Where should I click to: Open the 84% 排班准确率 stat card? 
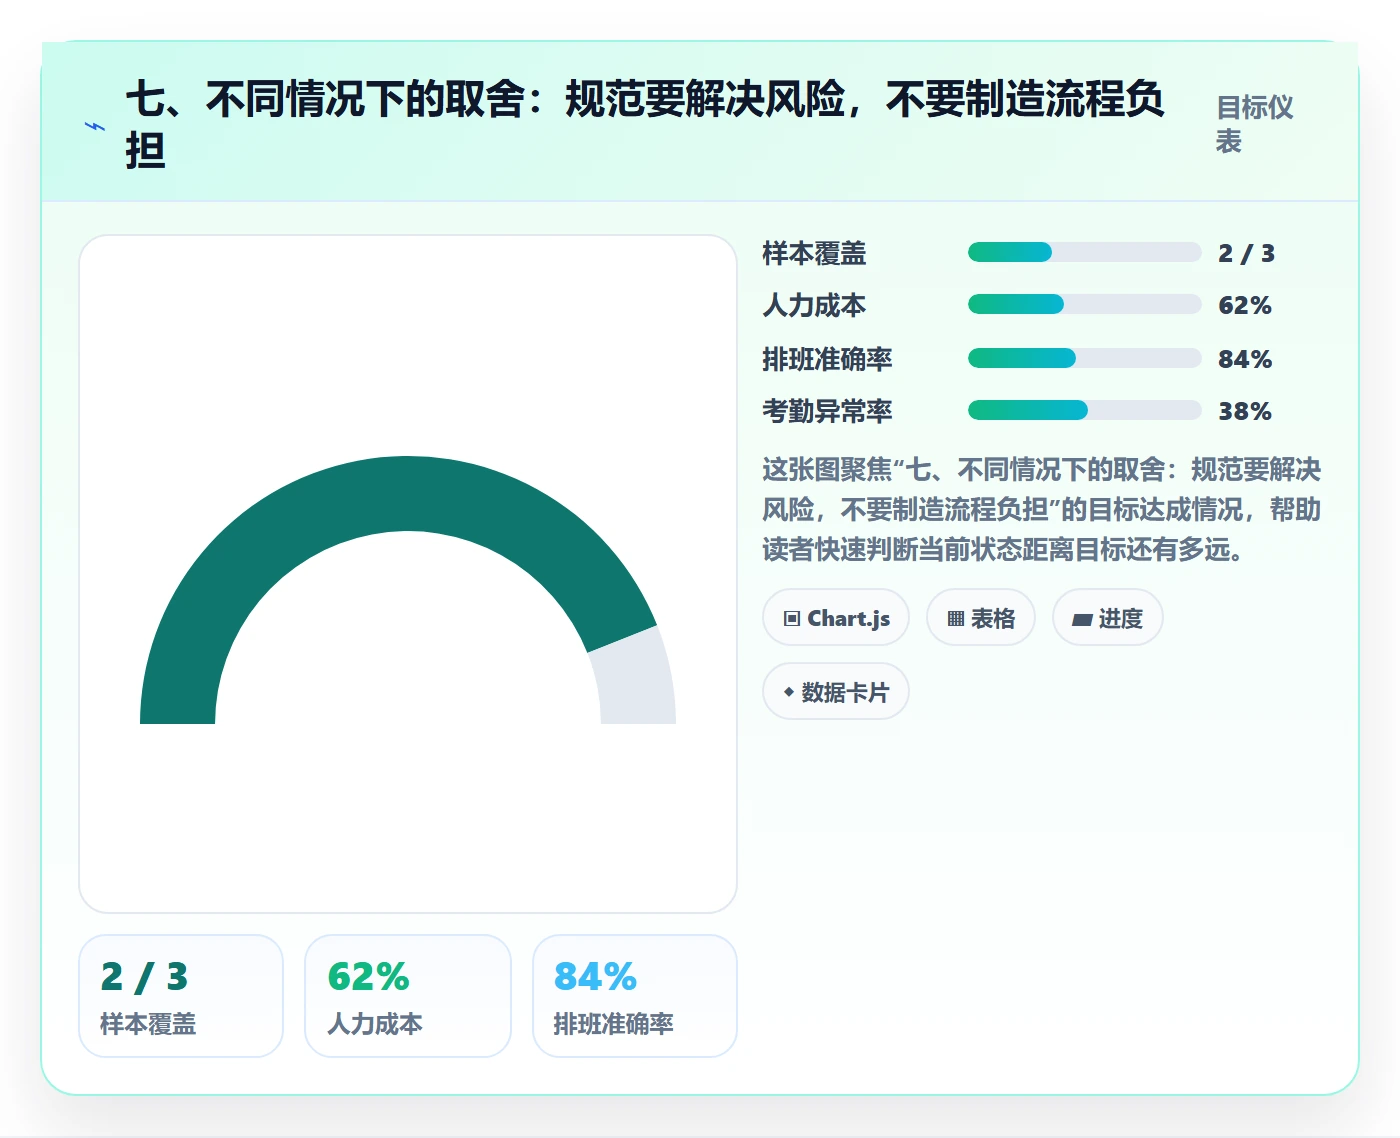[635, 996]
